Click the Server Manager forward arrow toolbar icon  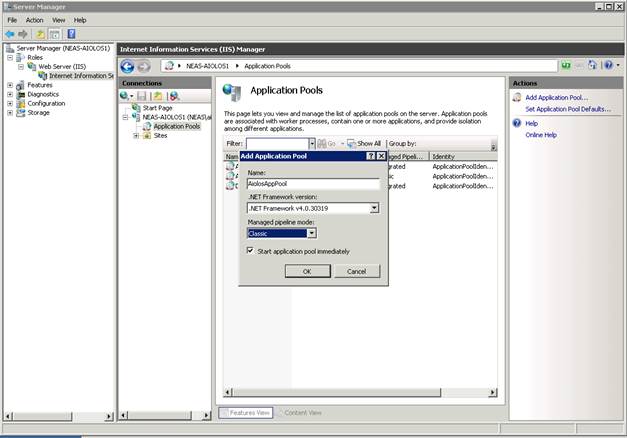(23, 34)
